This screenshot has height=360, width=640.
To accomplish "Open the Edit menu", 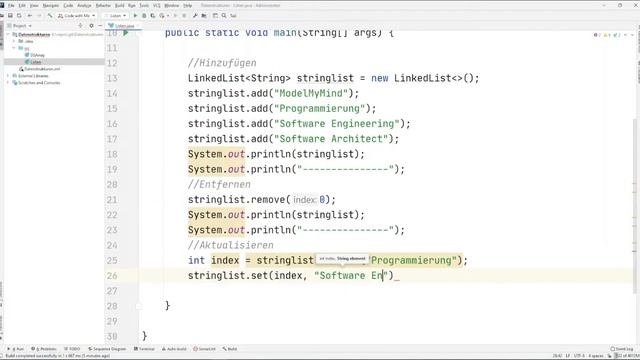I will point(22,6).
